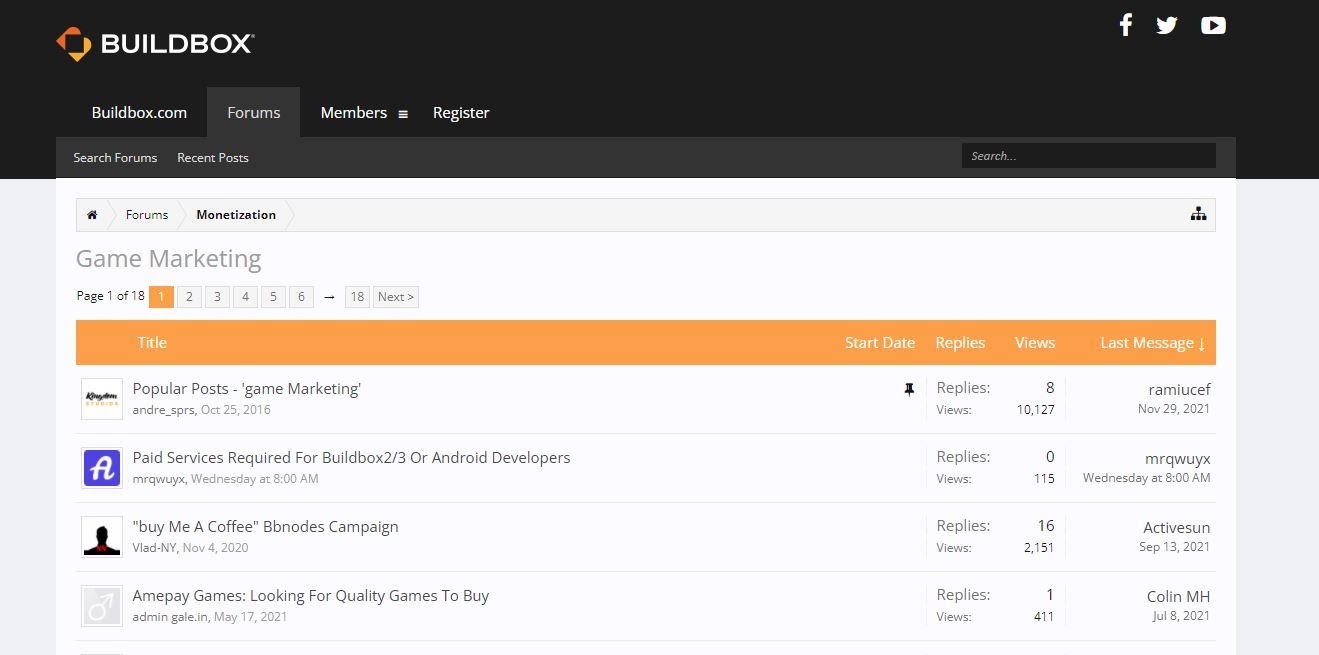Open thread author andre_sprs profile link

tap(163, 410)
